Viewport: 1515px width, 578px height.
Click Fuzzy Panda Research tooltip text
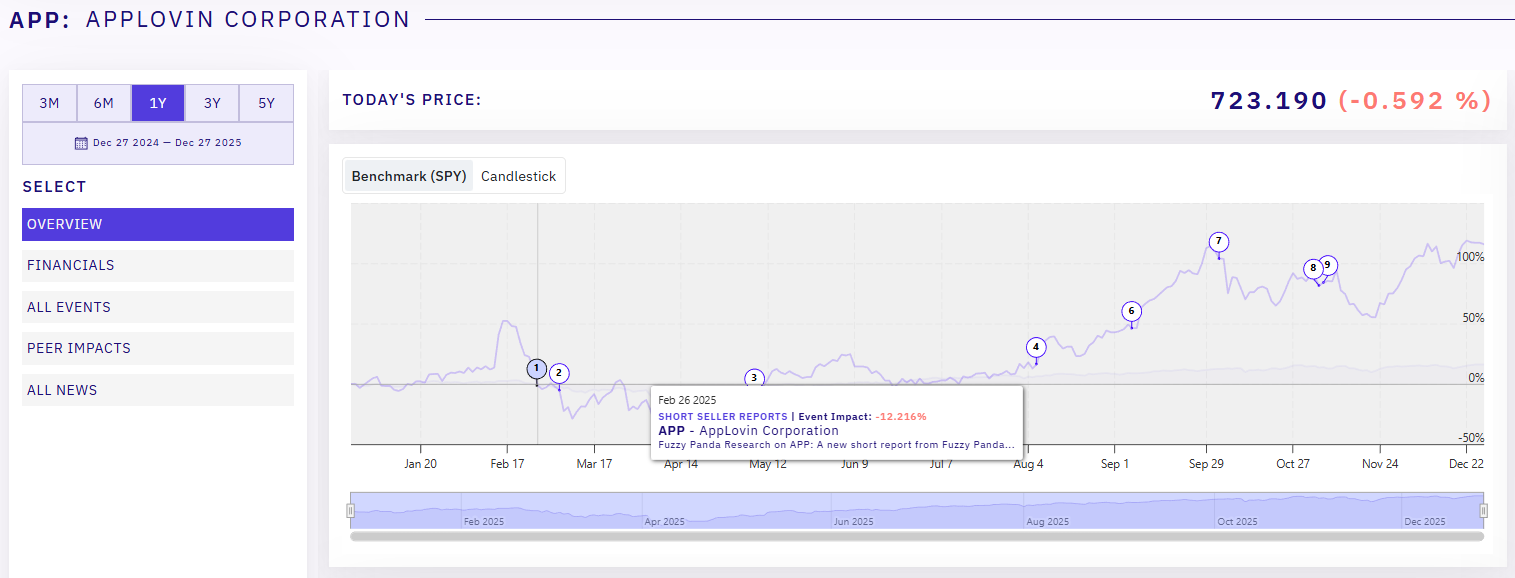point(837,445)
